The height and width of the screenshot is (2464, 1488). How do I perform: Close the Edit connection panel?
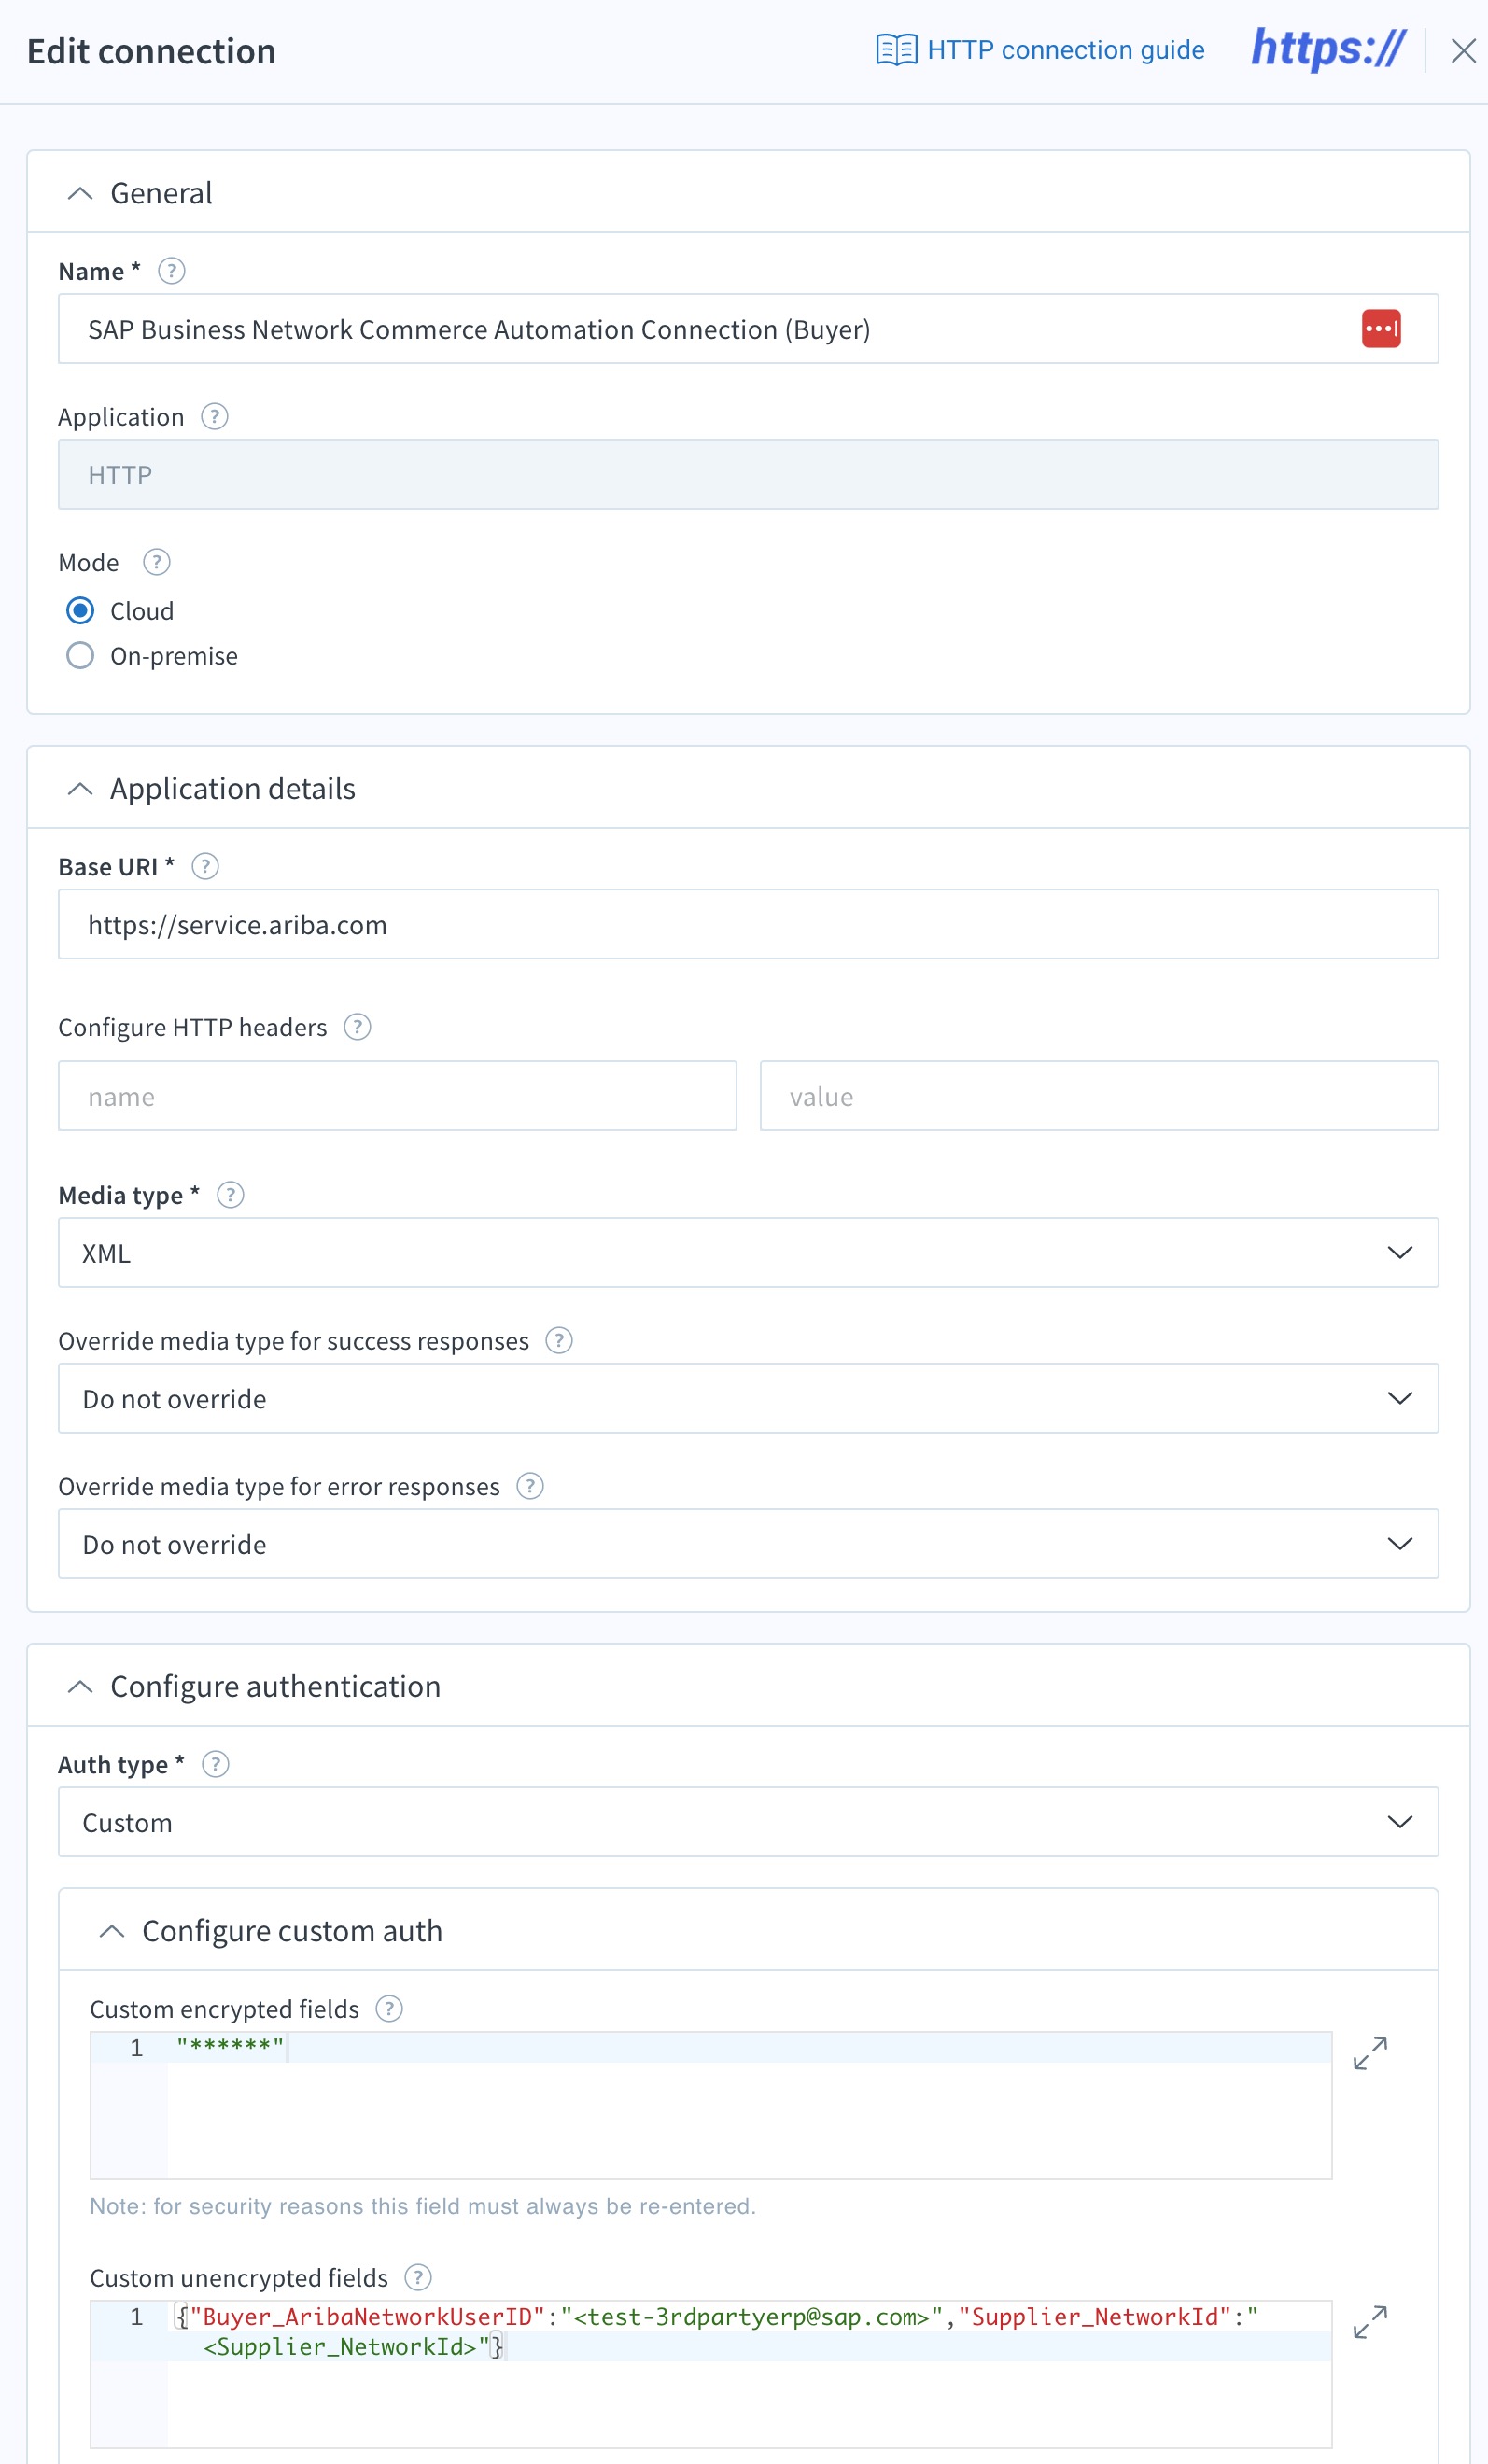click(1463, 51)
